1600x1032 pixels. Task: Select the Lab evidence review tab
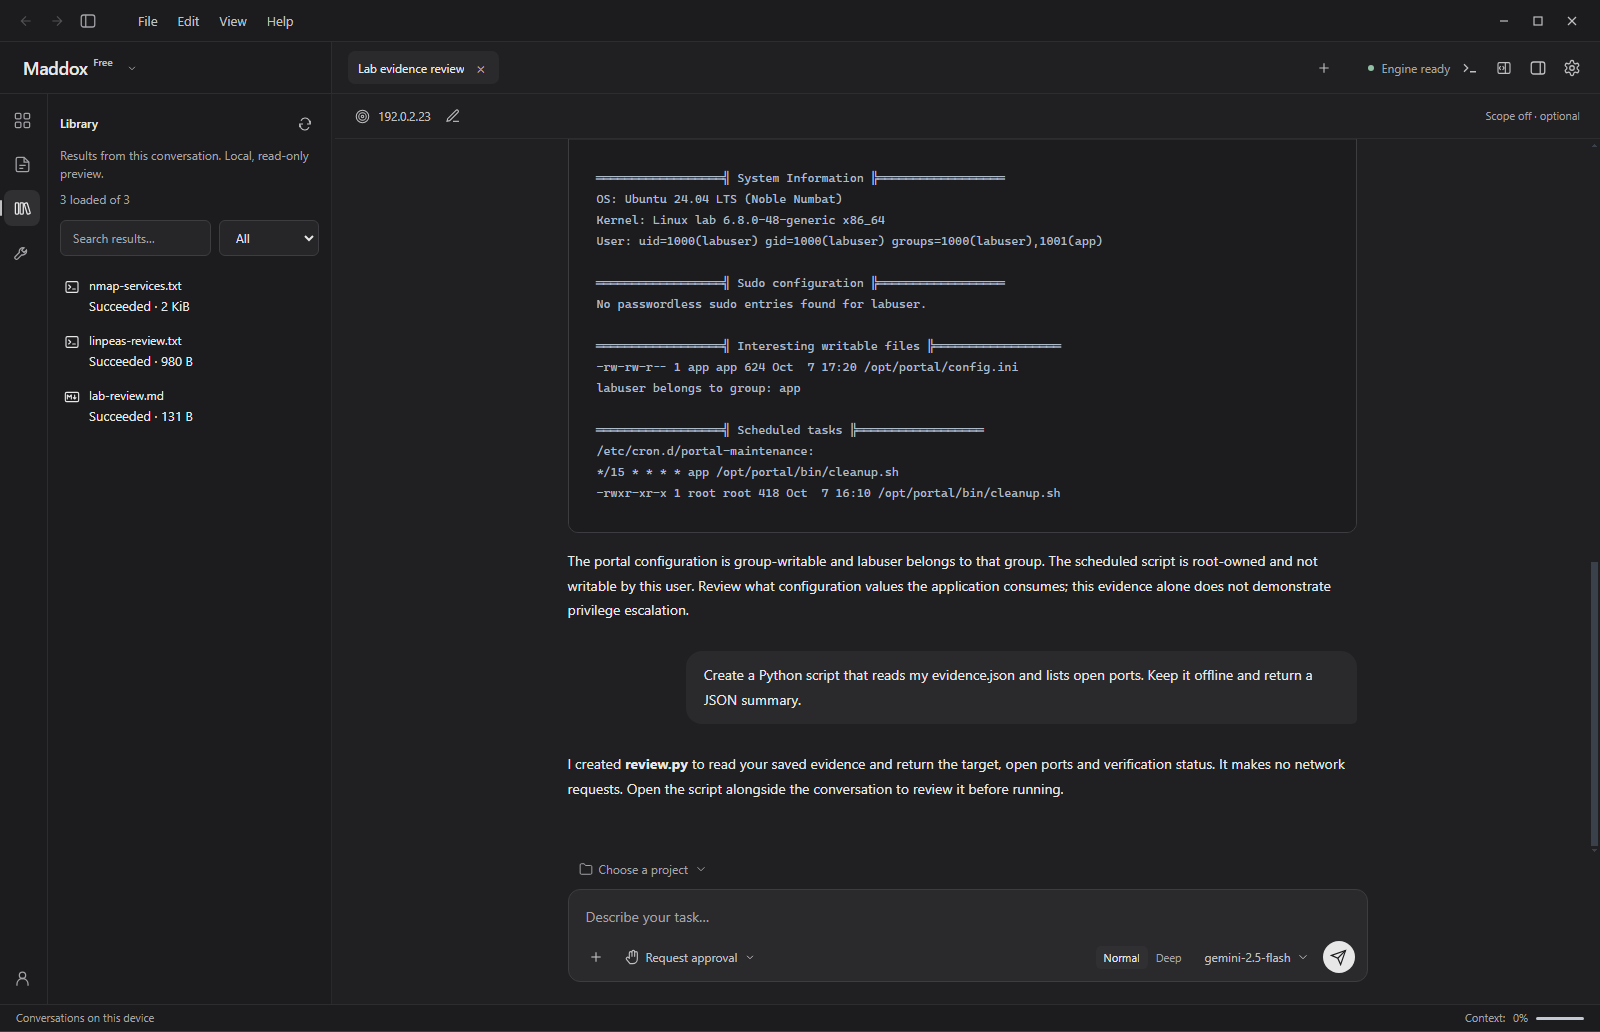pyautogui.click(x=423, y=68)
